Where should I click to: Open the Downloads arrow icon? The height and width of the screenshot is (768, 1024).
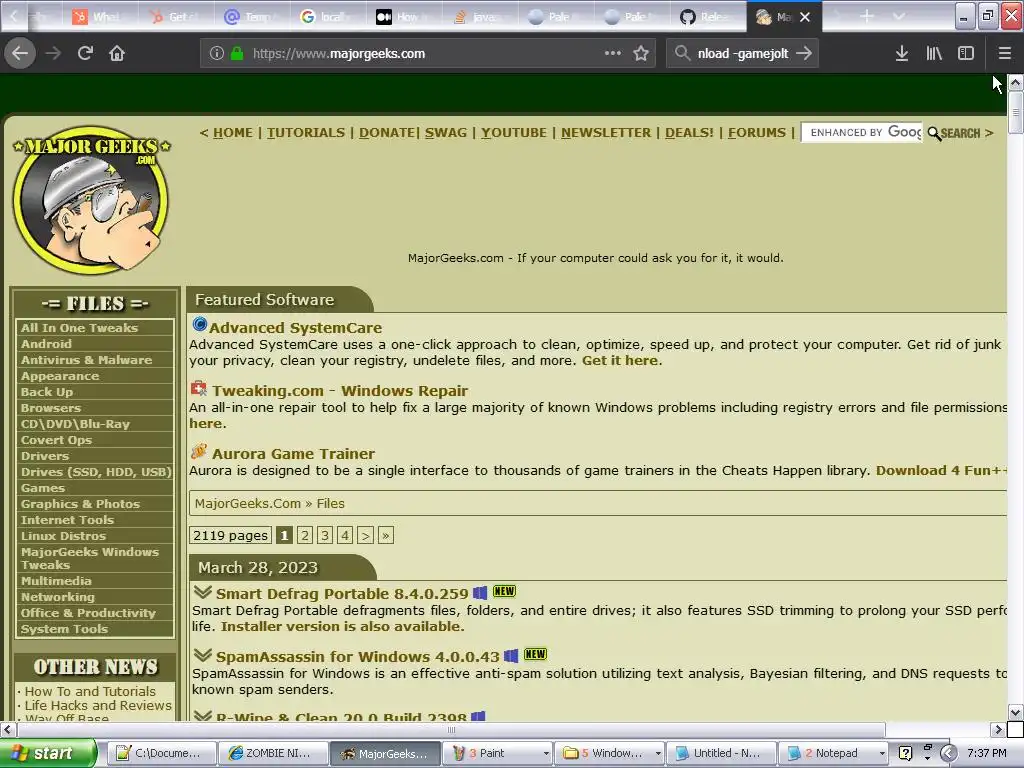902,53
